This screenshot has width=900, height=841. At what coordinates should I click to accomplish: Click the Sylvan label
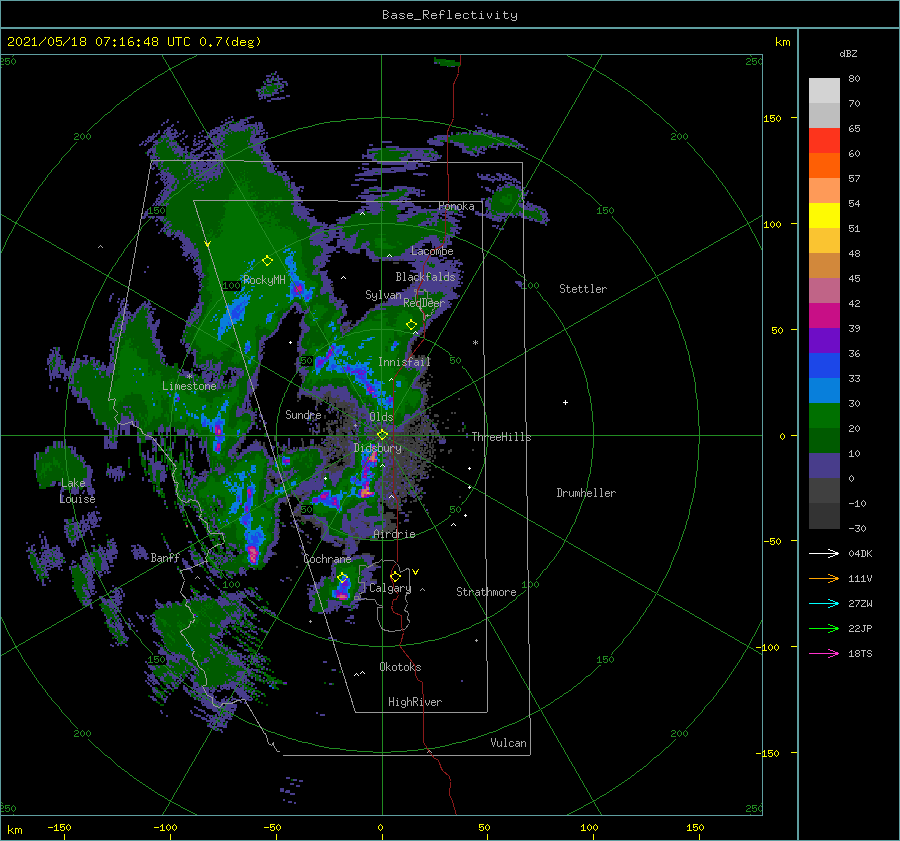point(383,295)
